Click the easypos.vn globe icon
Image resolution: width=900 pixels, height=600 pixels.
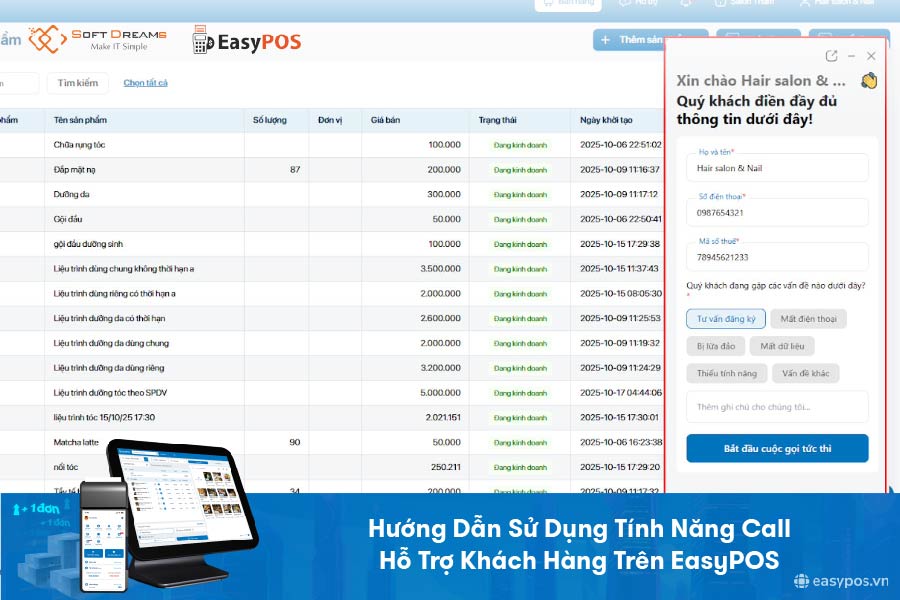[803, 578]
